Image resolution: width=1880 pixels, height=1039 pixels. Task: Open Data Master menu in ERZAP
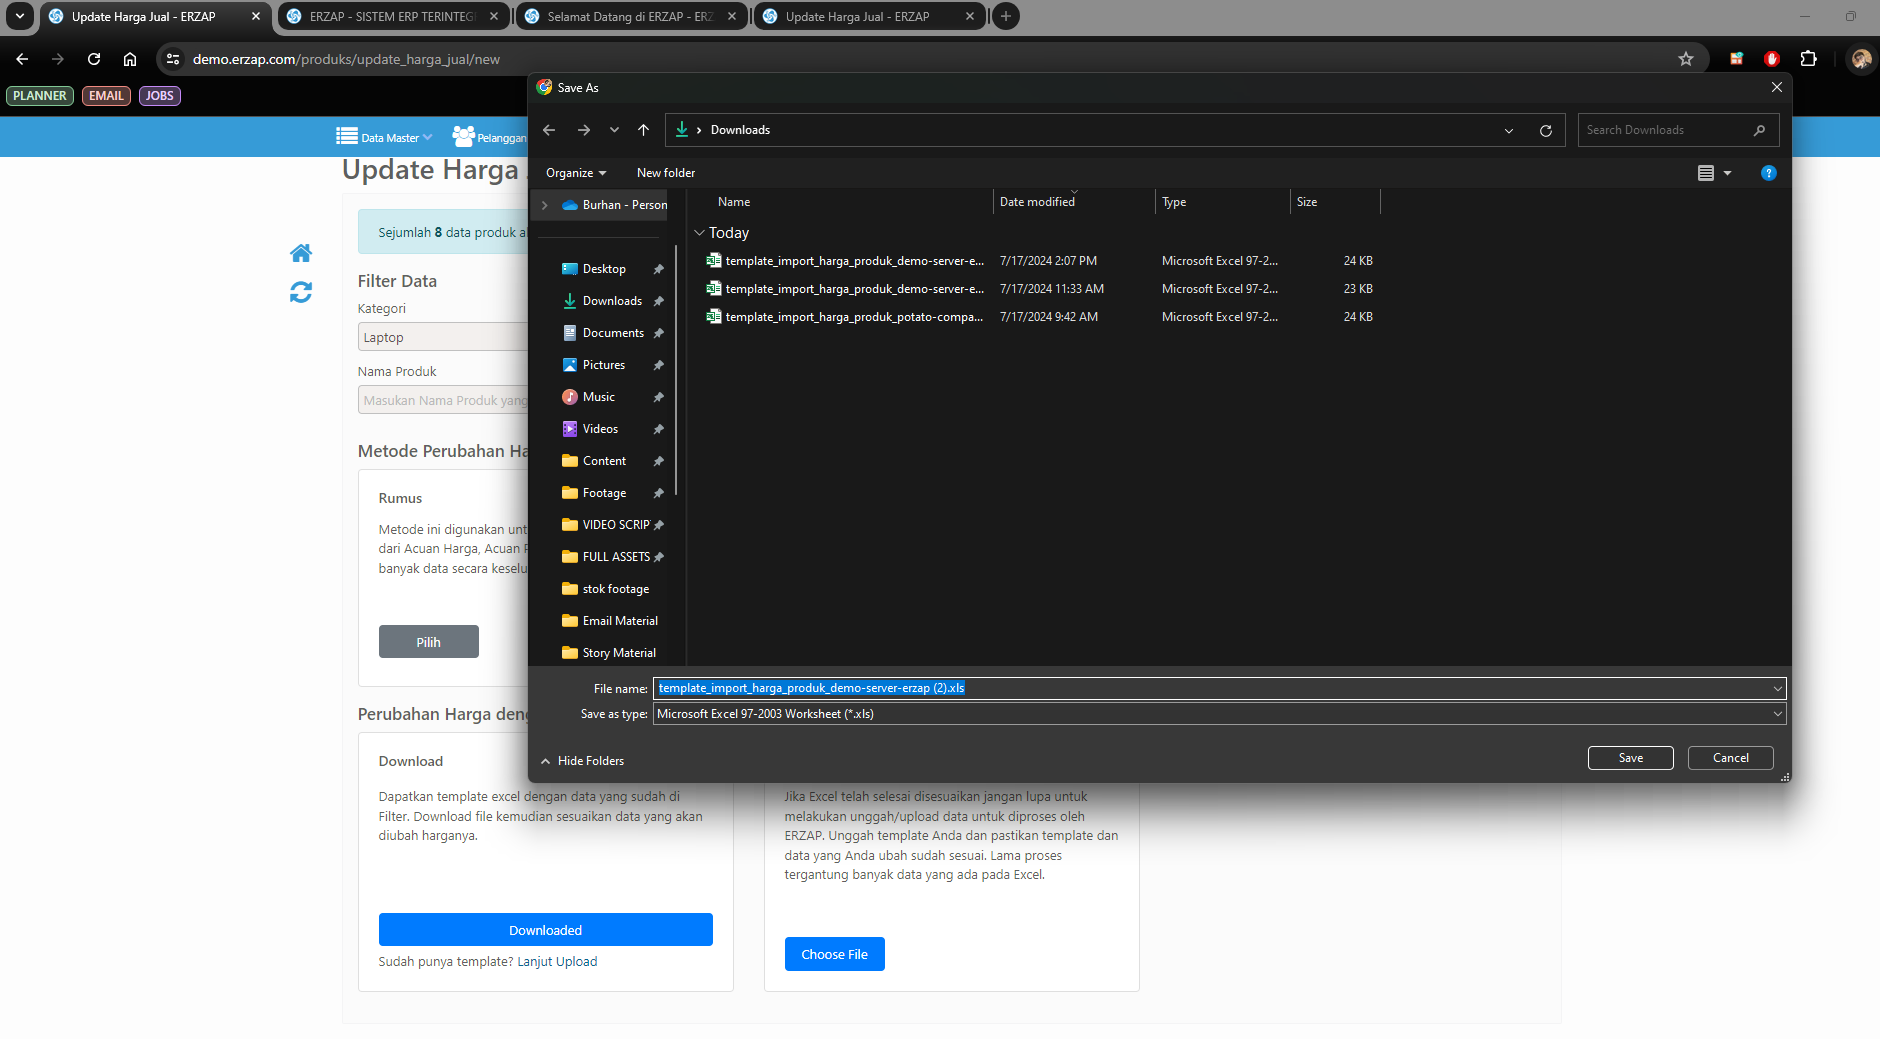point(384,137)
